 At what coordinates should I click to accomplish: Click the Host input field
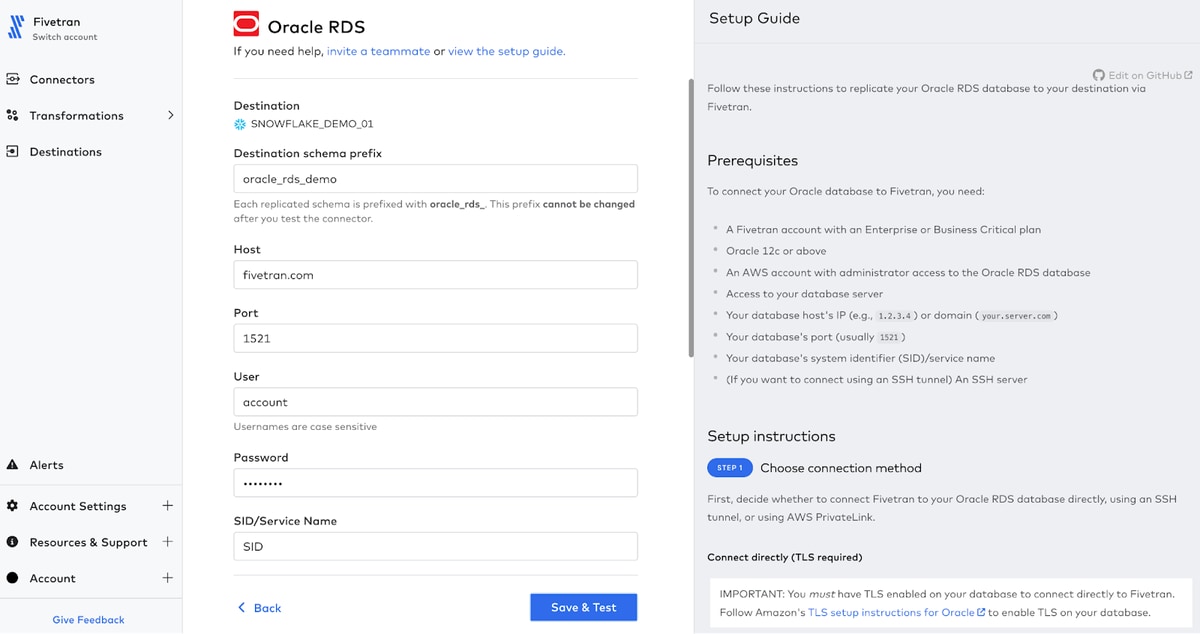(436, 275)
